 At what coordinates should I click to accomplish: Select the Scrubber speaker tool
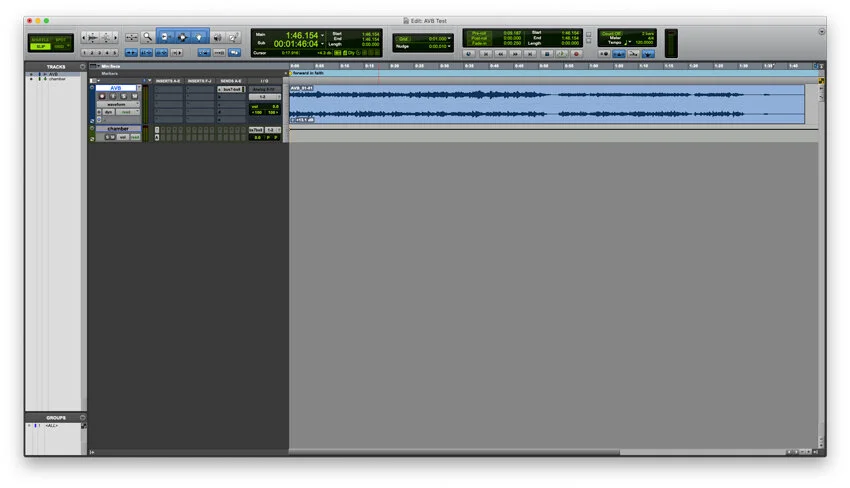coord(218,37)
